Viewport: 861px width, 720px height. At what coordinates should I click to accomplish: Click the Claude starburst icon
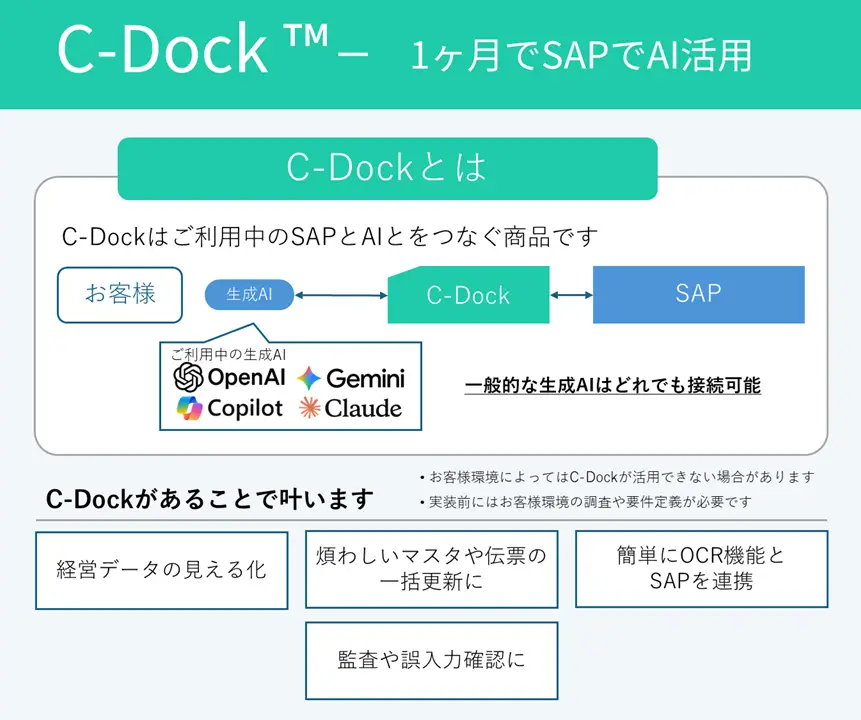309,408
